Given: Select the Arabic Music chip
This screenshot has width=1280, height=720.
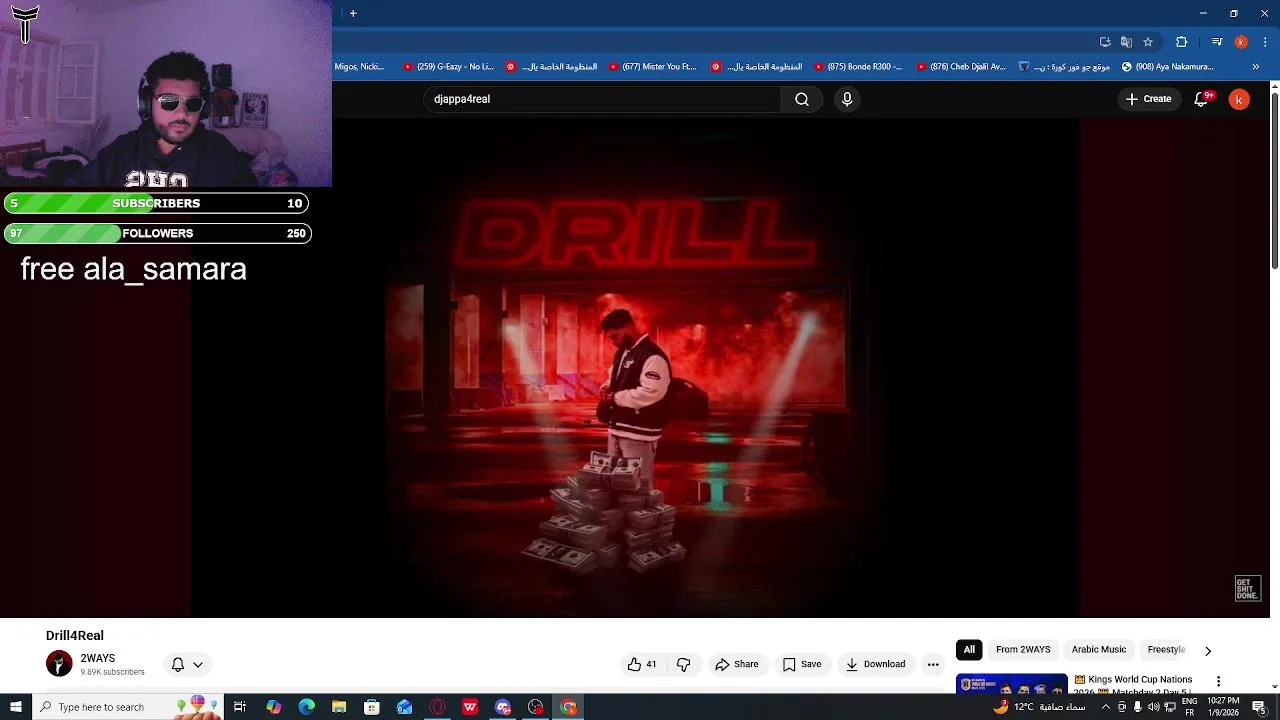Looking at the screenshot, I should coord(1099,650).
